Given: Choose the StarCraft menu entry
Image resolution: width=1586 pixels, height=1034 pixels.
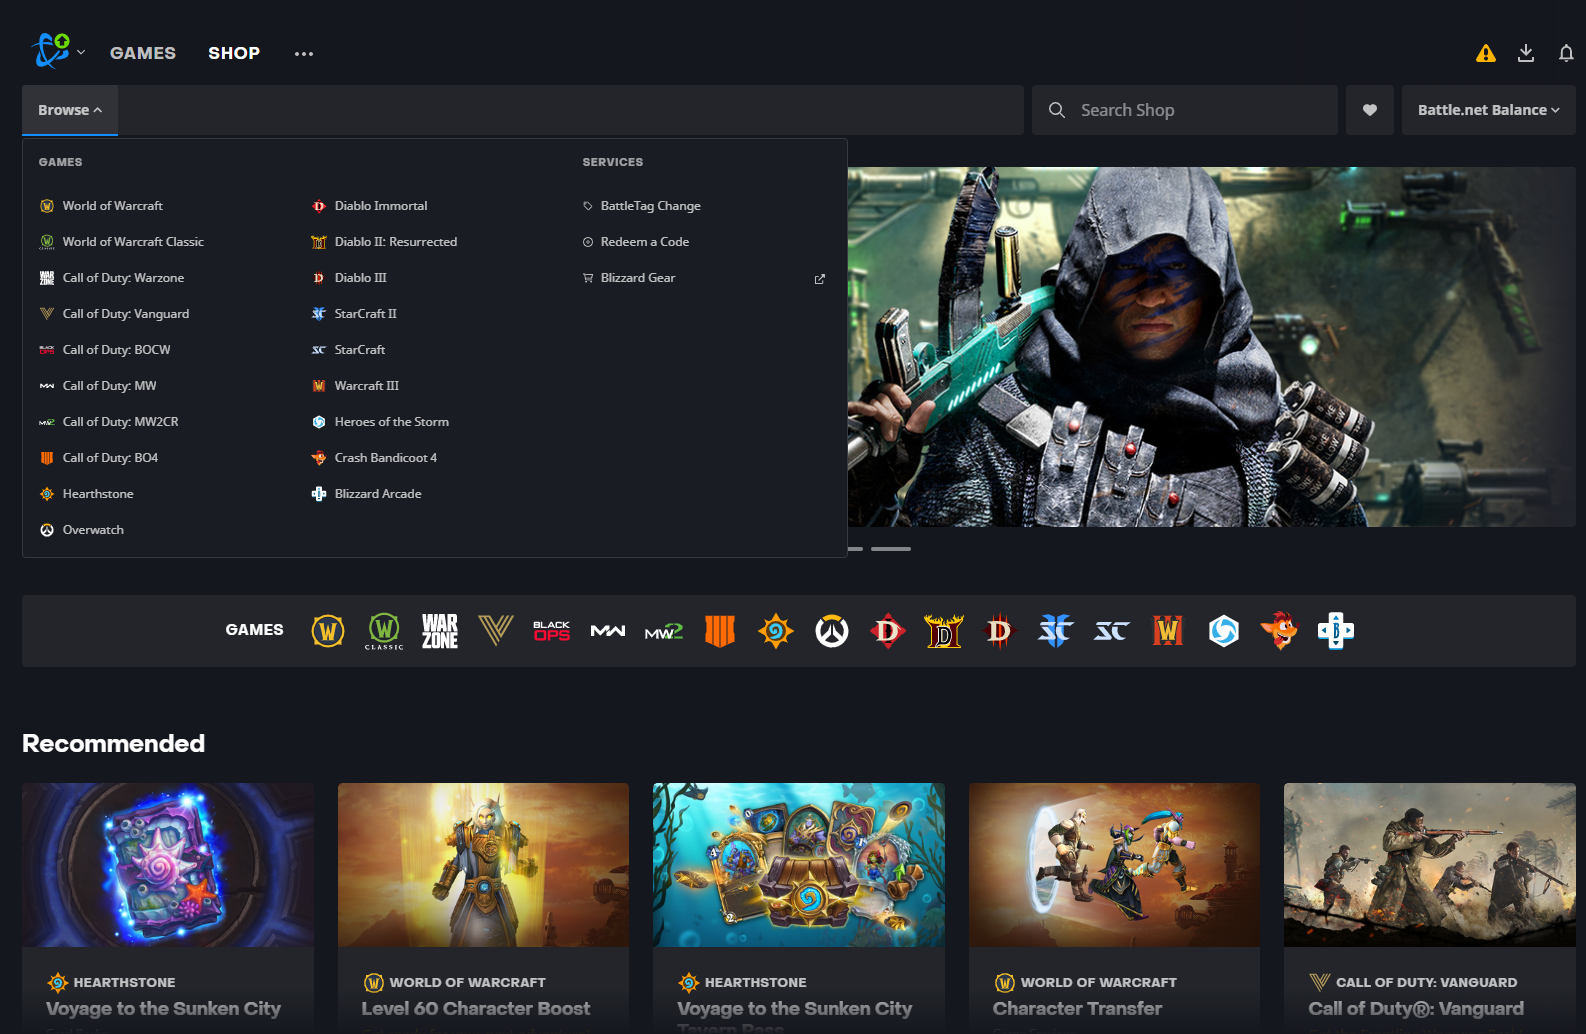Looking at the screenshot, I should click(x=348, y=350).
